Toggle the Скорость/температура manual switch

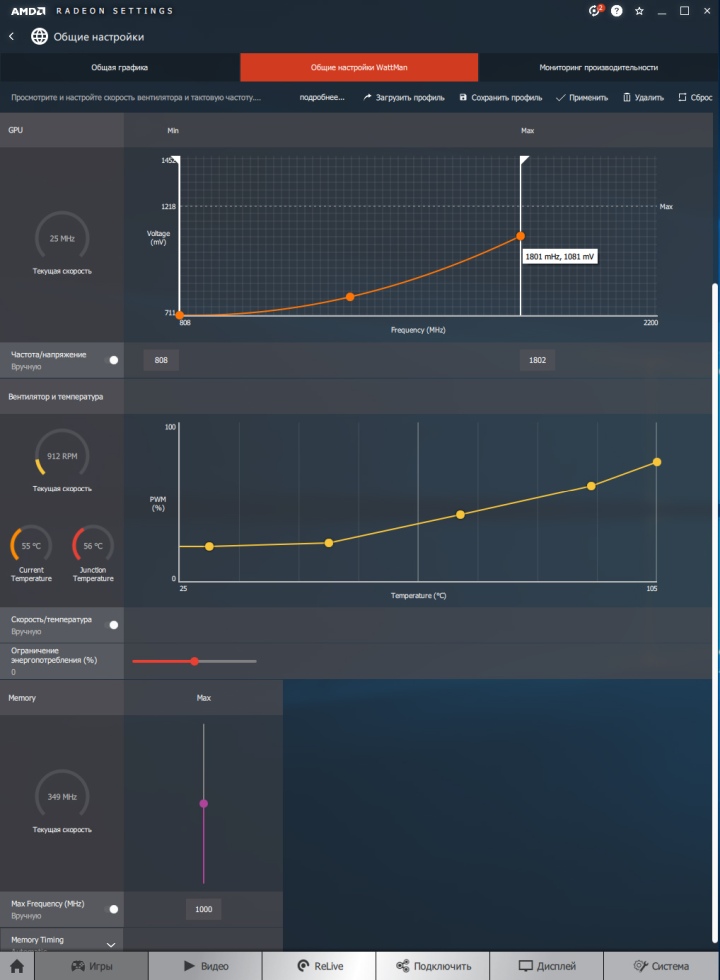112,625
